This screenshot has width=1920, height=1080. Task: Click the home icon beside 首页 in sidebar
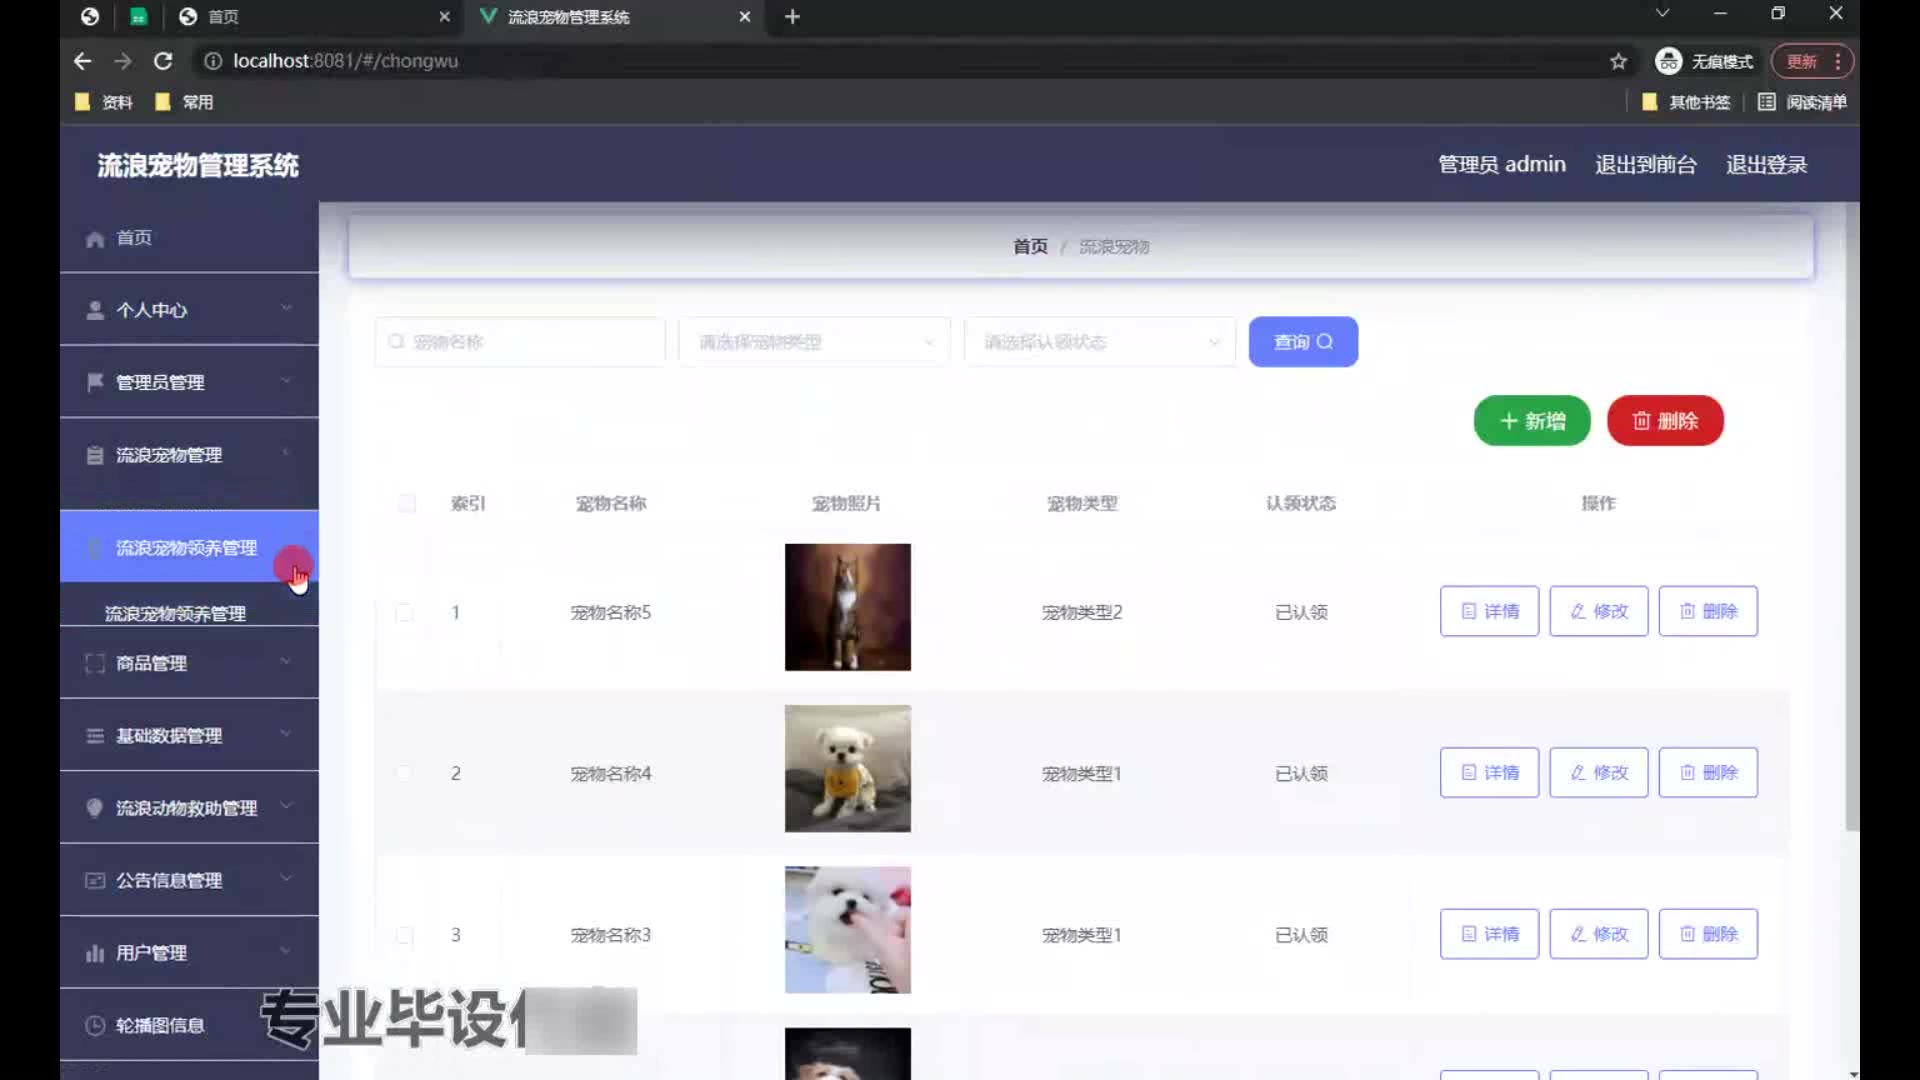pyautogui.click(x=95, y=239)
